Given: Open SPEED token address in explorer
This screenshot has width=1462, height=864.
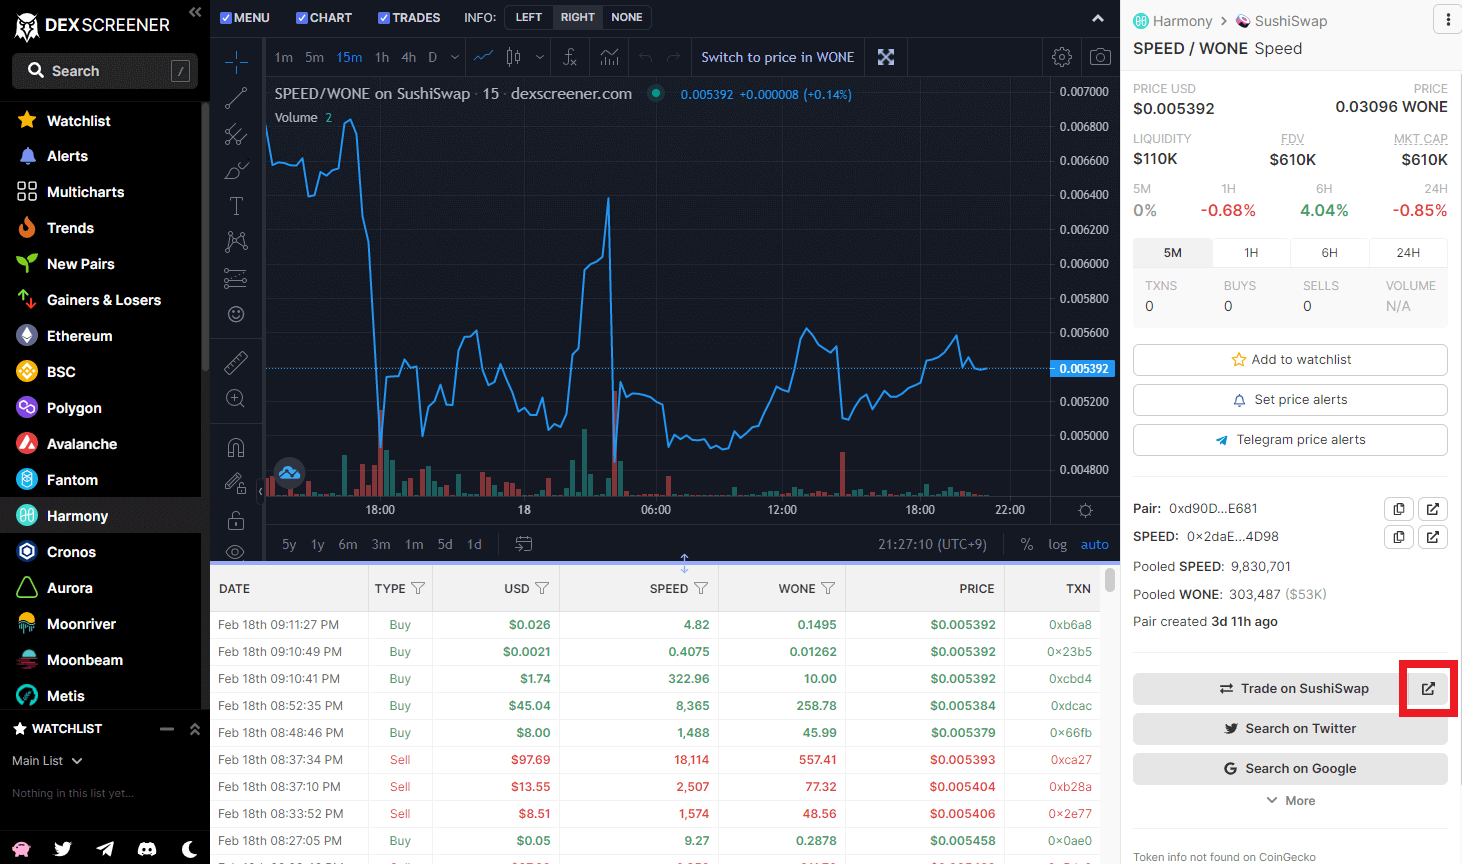Looking at the screenshot, I should (1433, 537).
